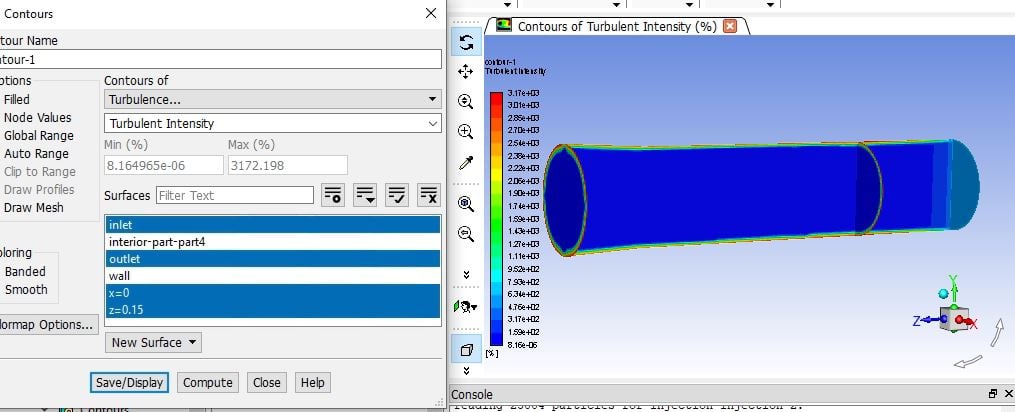Image resolution: width=1015 pixels, height=412 pixels.
Task: Toggle the Auto Range option
Action: click(35, 154)
